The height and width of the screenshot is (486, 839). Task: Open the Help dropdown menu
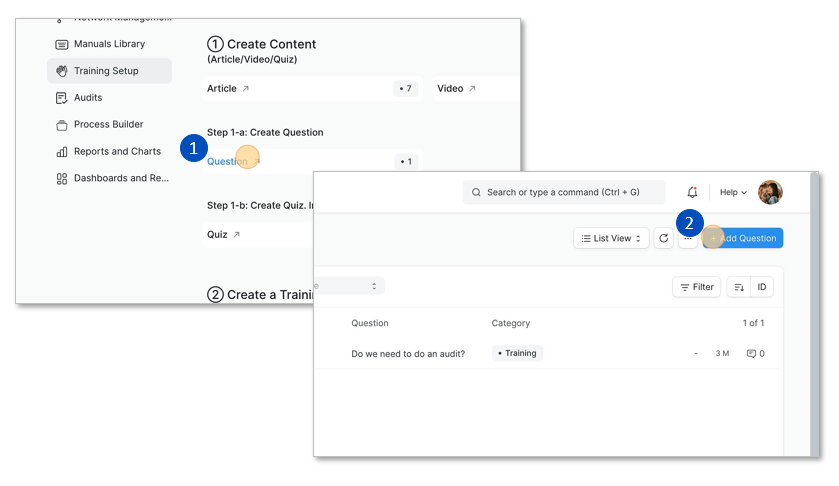(733, 192)
